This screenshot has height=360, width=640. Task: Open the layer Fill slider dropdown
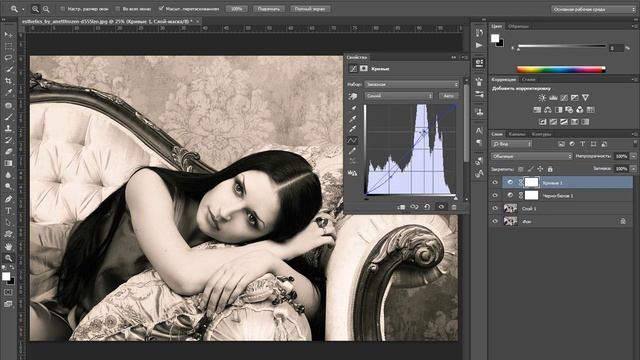point(633,169)
